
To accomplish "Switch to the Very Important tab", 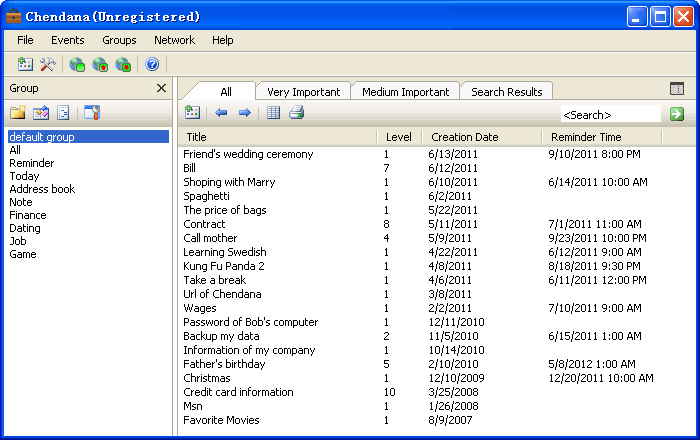I will (303, 92).
